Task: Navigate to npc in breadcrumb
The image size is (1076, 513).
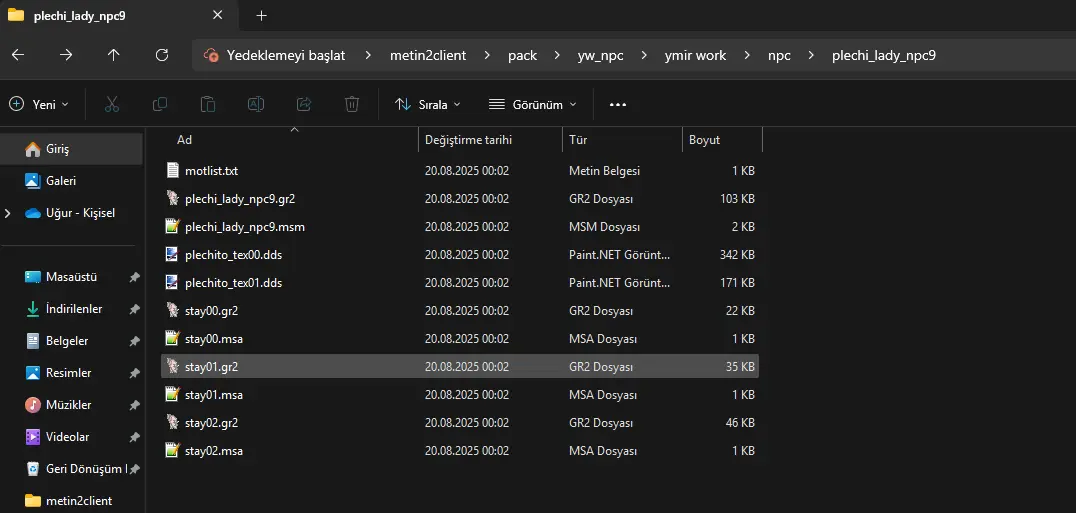Action: [779, 56]
